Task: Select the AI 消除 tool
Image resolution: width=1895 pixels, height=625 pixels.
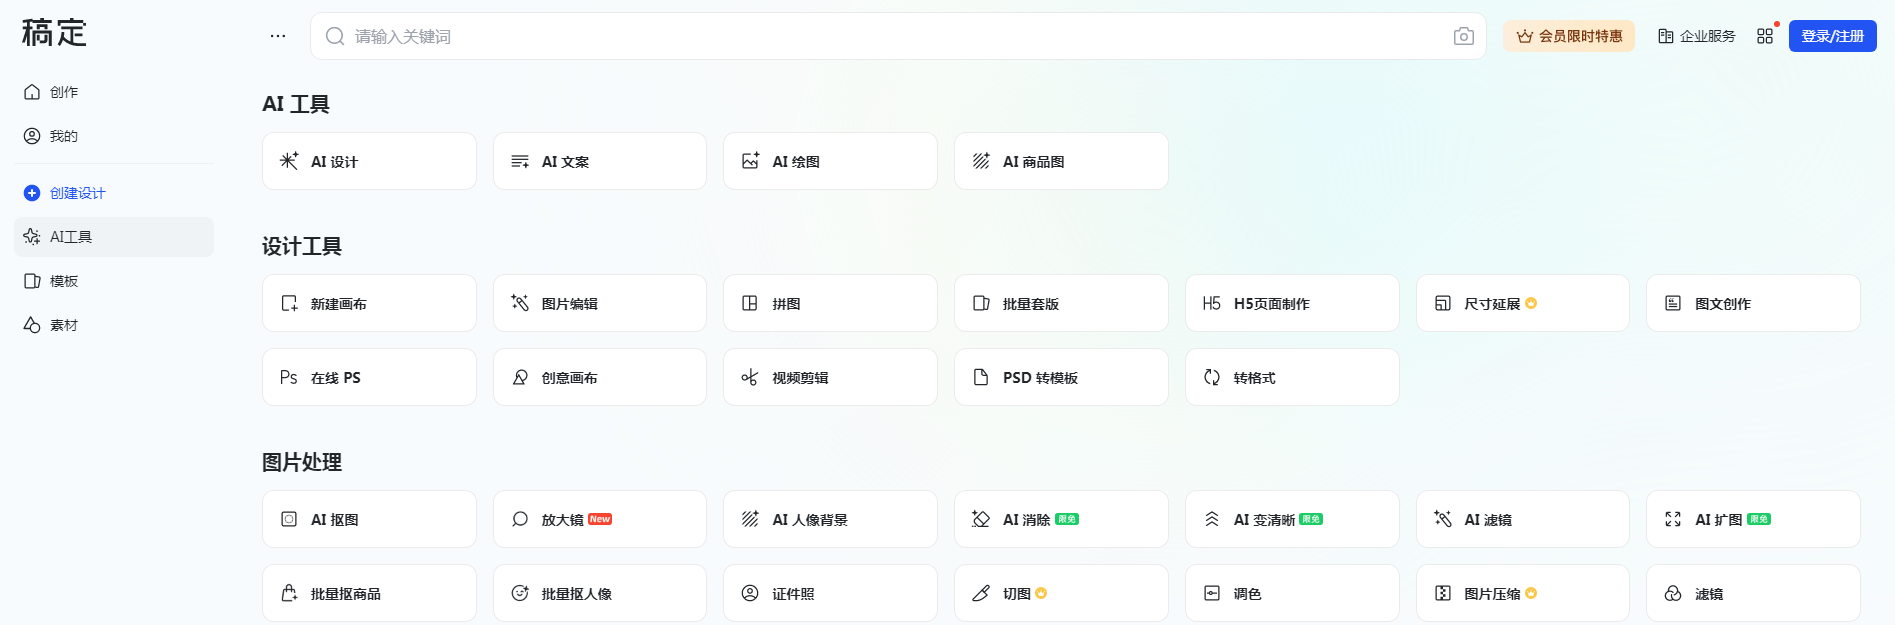Action: tap(1060, 519)
